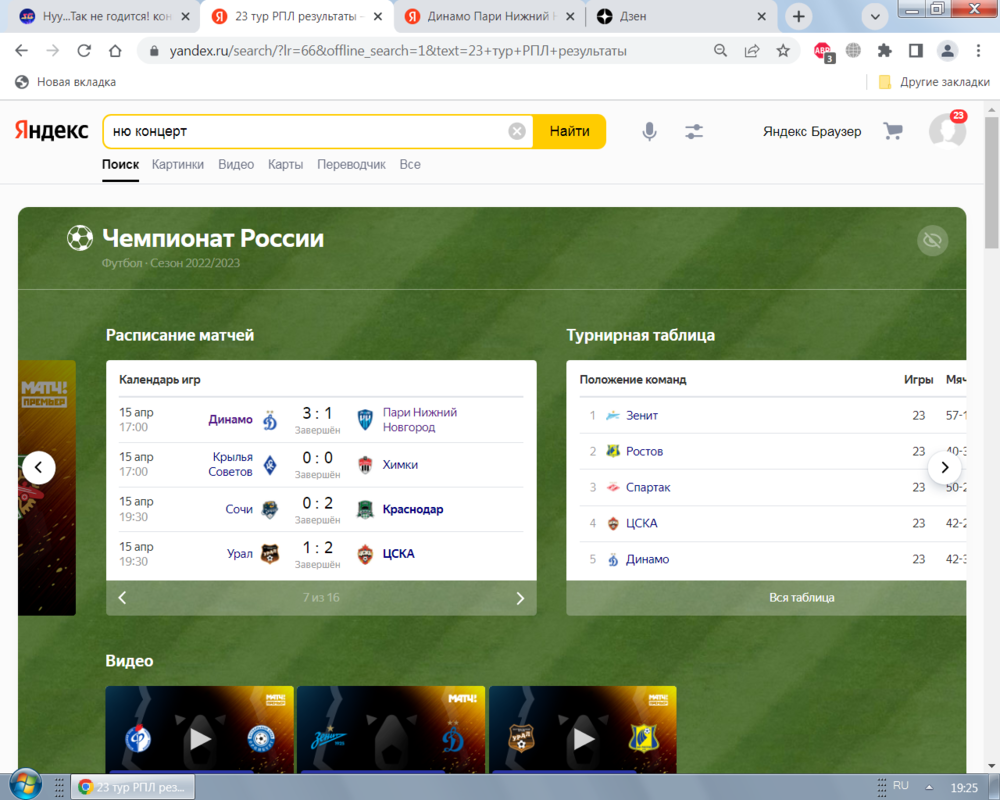Show hidden system tray icons
The height and width of the screenshot is (800, 1000).
click(x=929, y=787)
